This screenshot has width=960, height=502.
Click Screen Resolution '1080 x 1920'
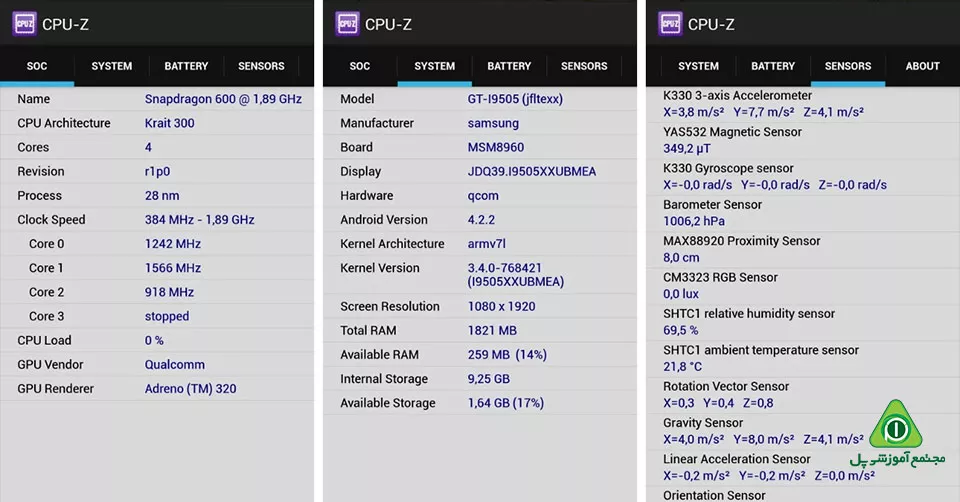[x=501, y=307]
